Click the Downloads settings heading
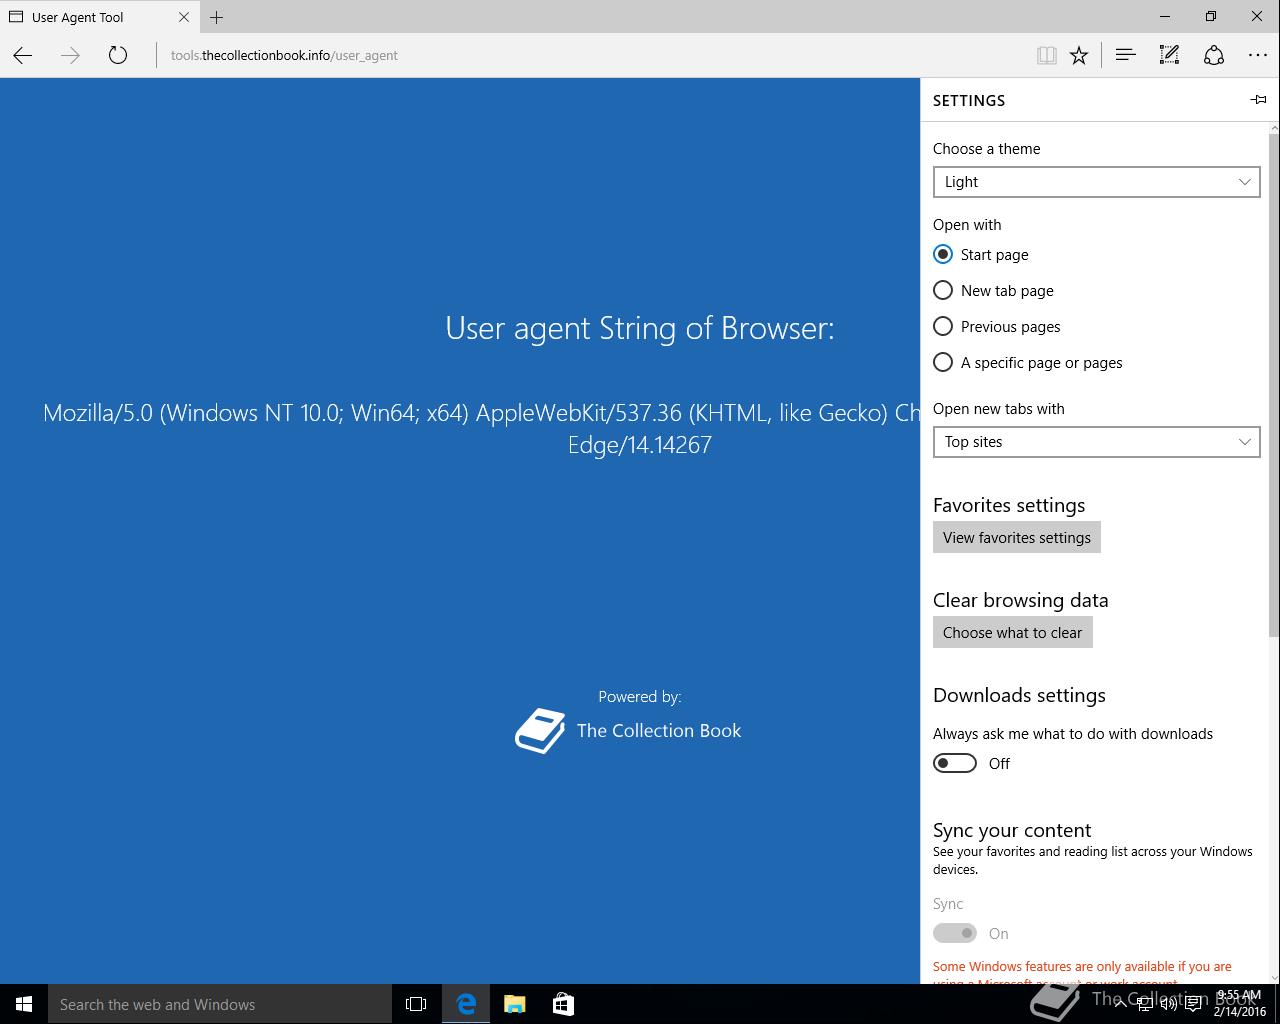The image size is (1280, 1024). tap(1019, 695)
